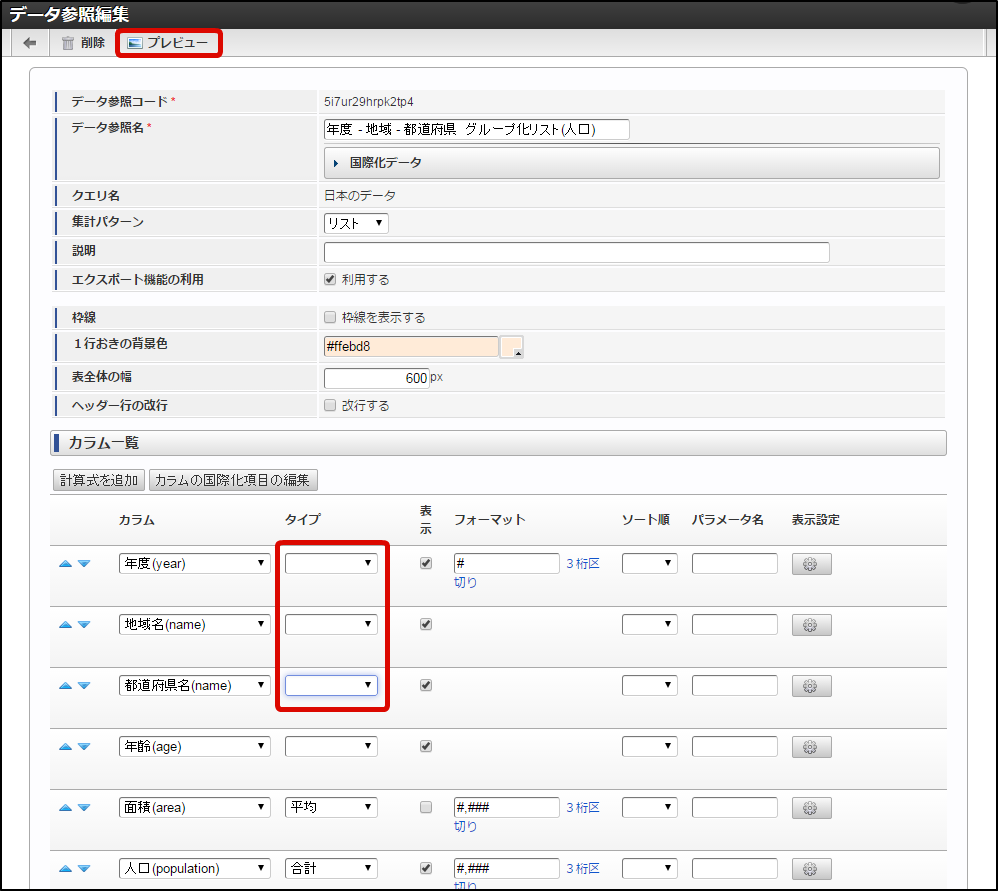998x891 pixels.
Task: Click the trash delete icon
Action: click(68, 43)
